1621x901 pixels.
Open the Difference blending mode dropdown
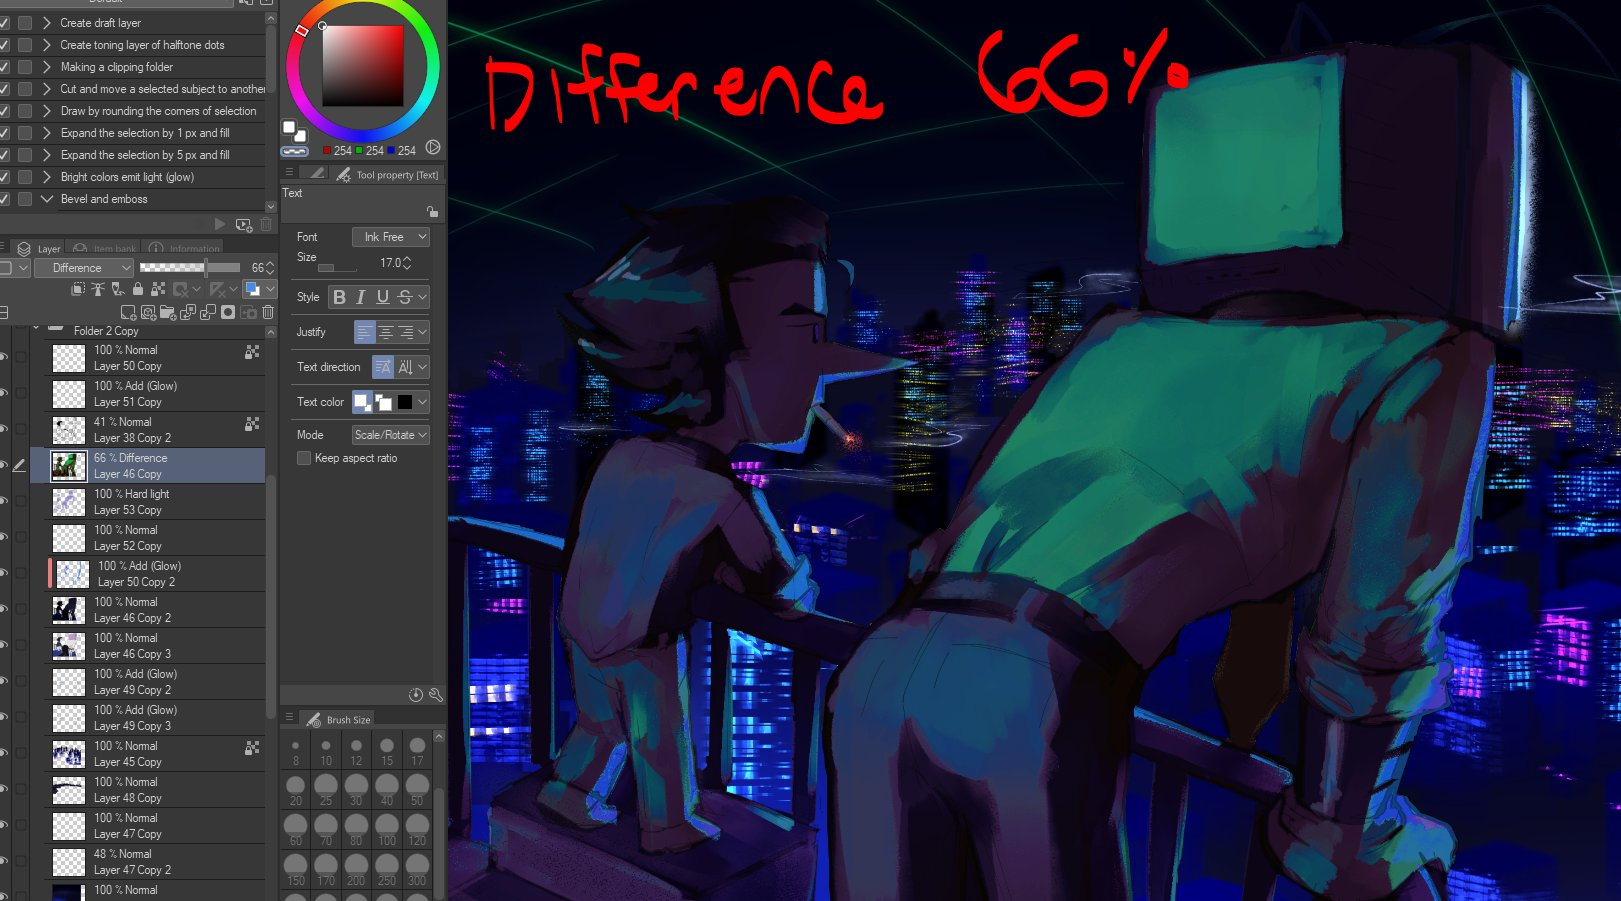[84, 268]
